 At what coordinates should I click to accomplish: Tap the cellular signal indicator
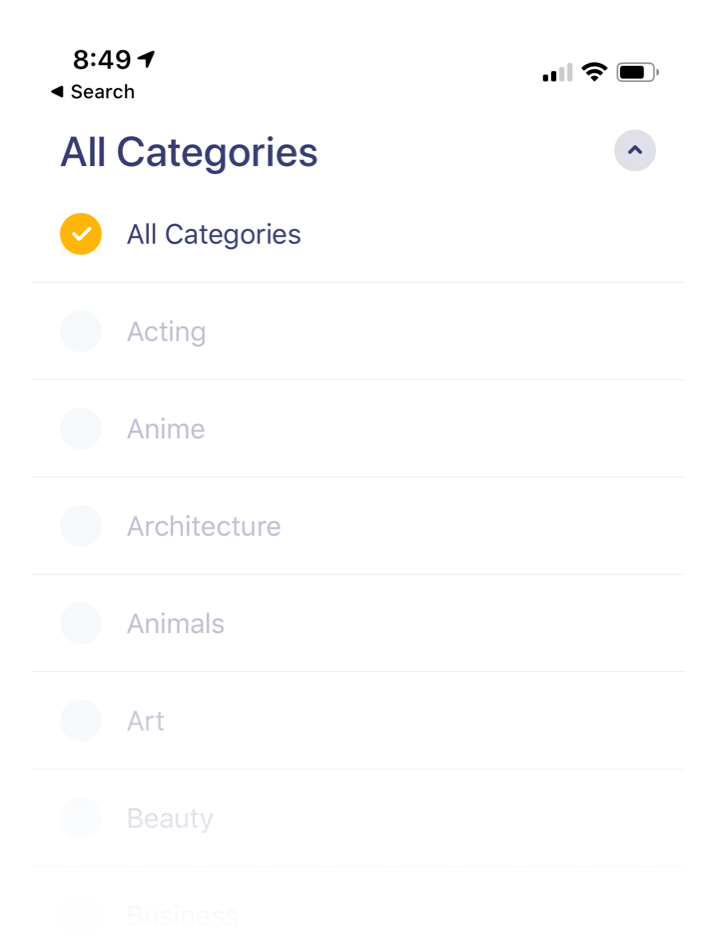pyautogui.click(x=556, y=71)
